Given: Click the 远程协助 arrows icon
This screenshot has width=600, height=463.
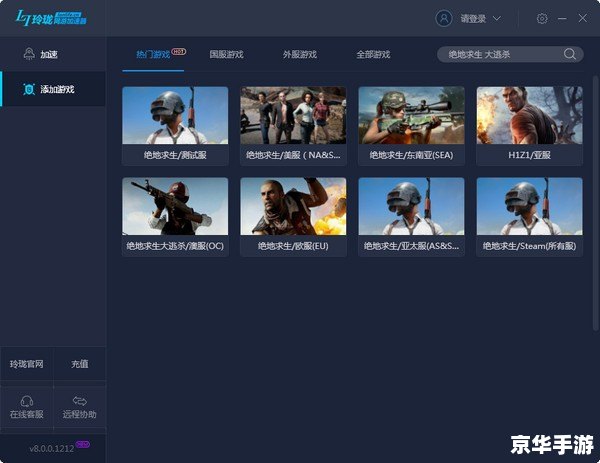Looking at the screenshot, I should pos(80,400).
